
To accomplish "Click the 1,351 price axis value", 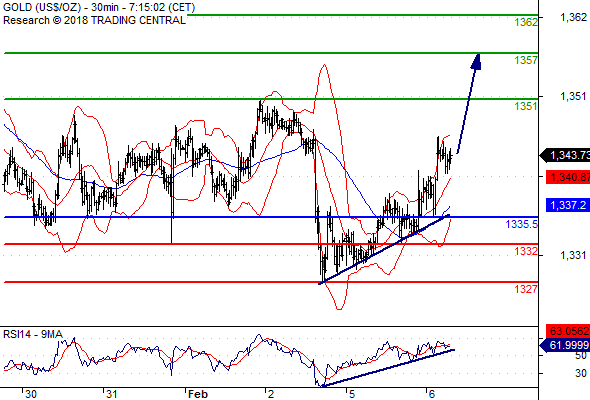I will click(573, 96).
